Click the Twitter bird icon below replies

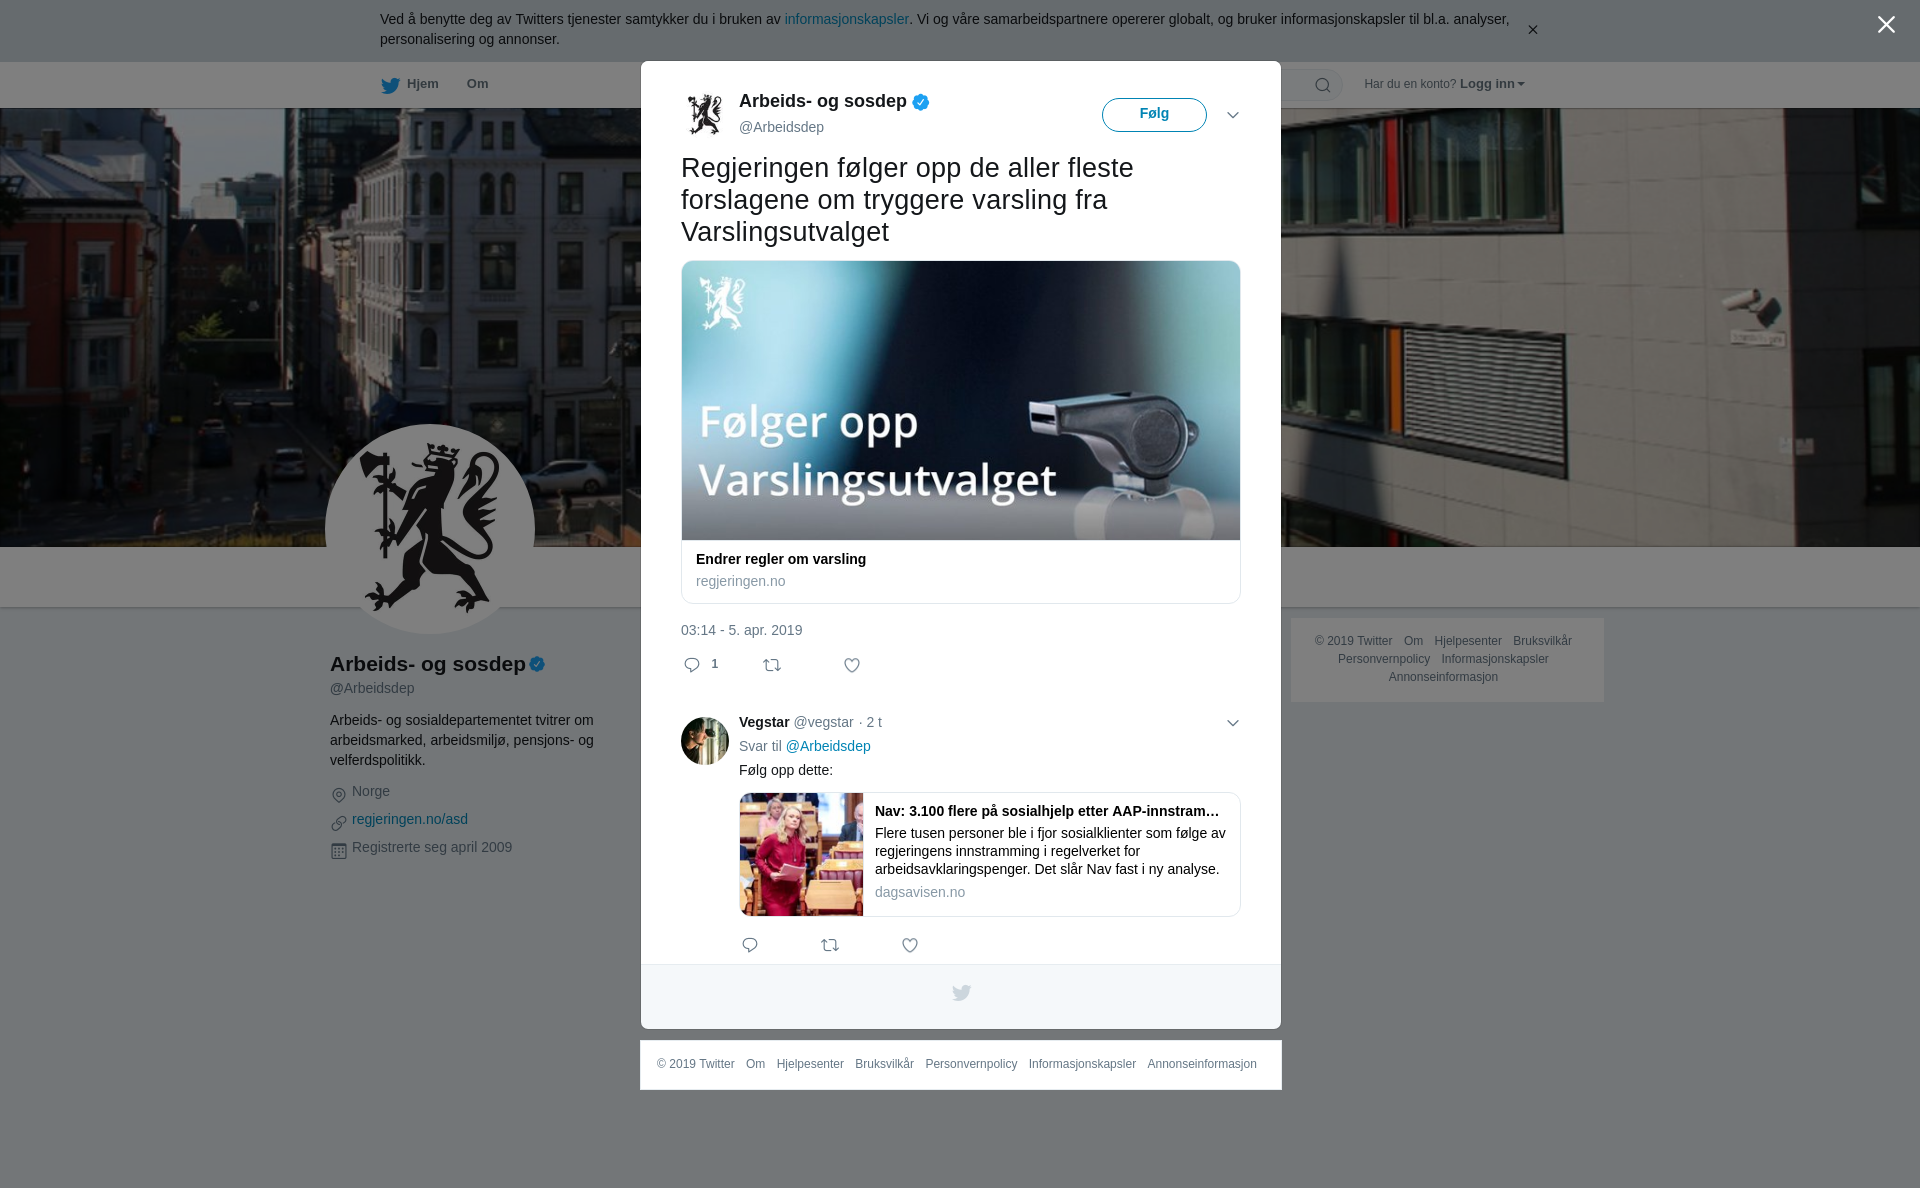pyautogui.click(x=961, y=993)
